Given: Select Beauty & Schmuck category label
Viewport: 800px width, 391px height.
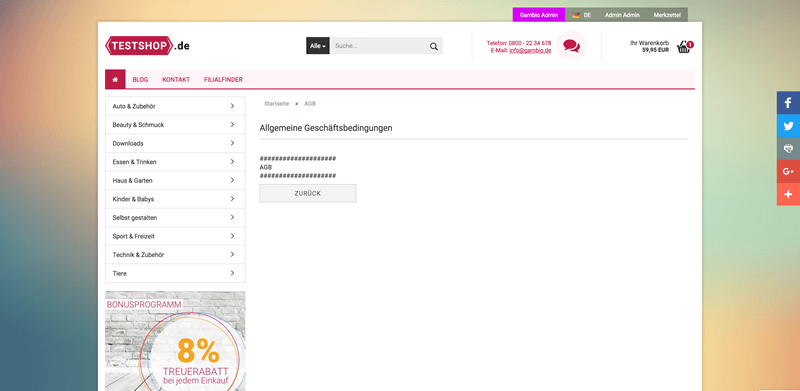Looking at the screenshot, I should pyautogui.click(x=138, y=125).
